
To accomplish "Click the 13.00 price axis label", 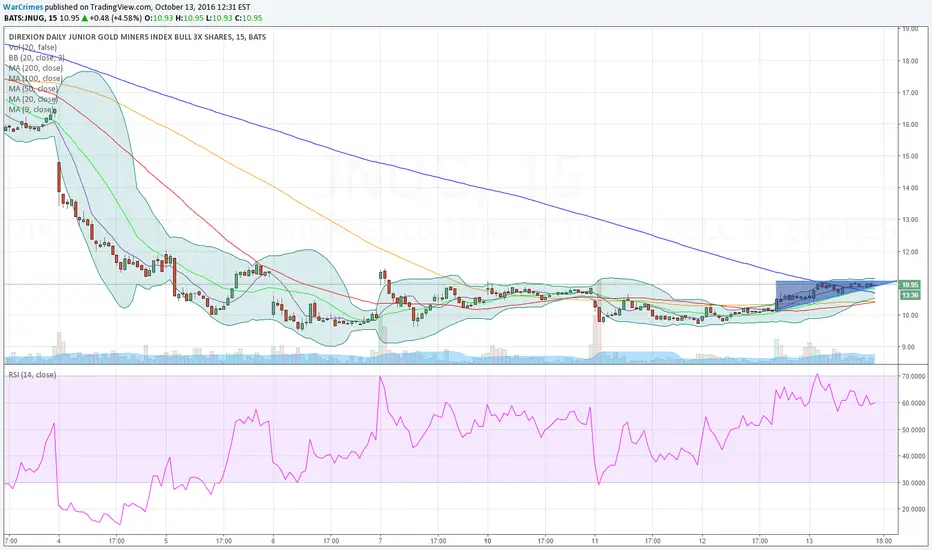I will tap(910, 219).
